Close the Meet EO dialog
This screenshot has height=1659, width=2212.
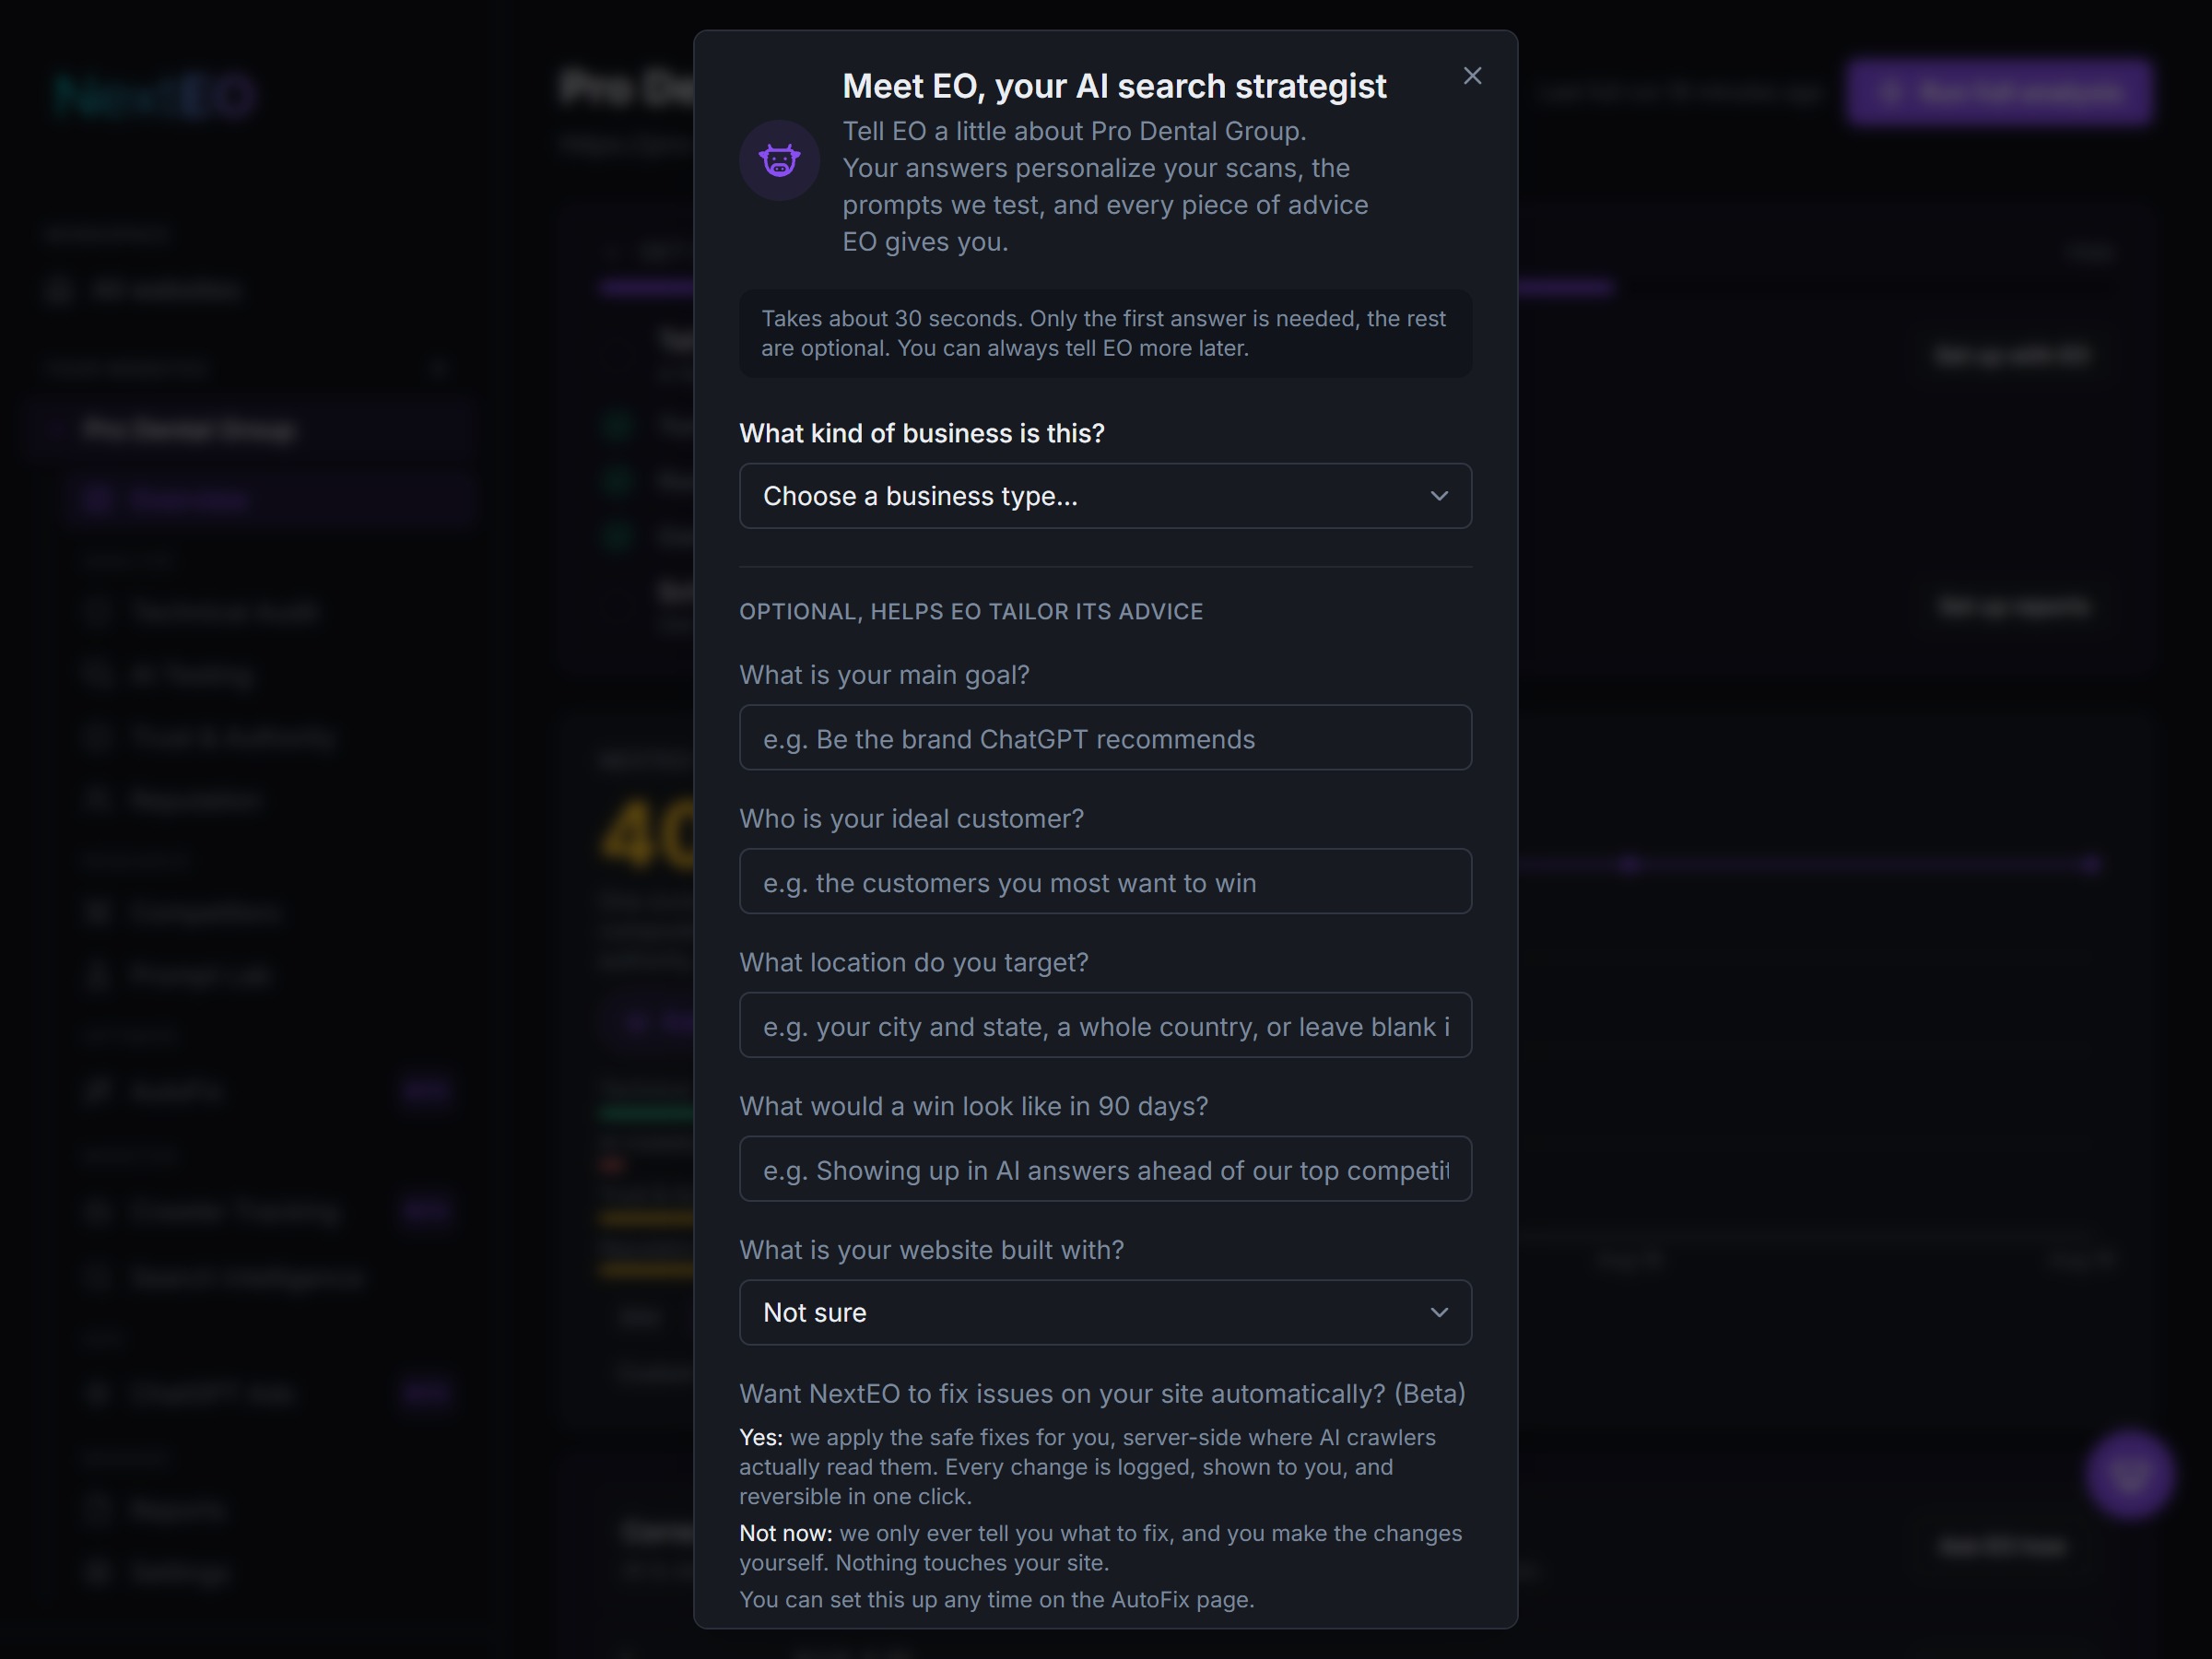pos(1472,76)
